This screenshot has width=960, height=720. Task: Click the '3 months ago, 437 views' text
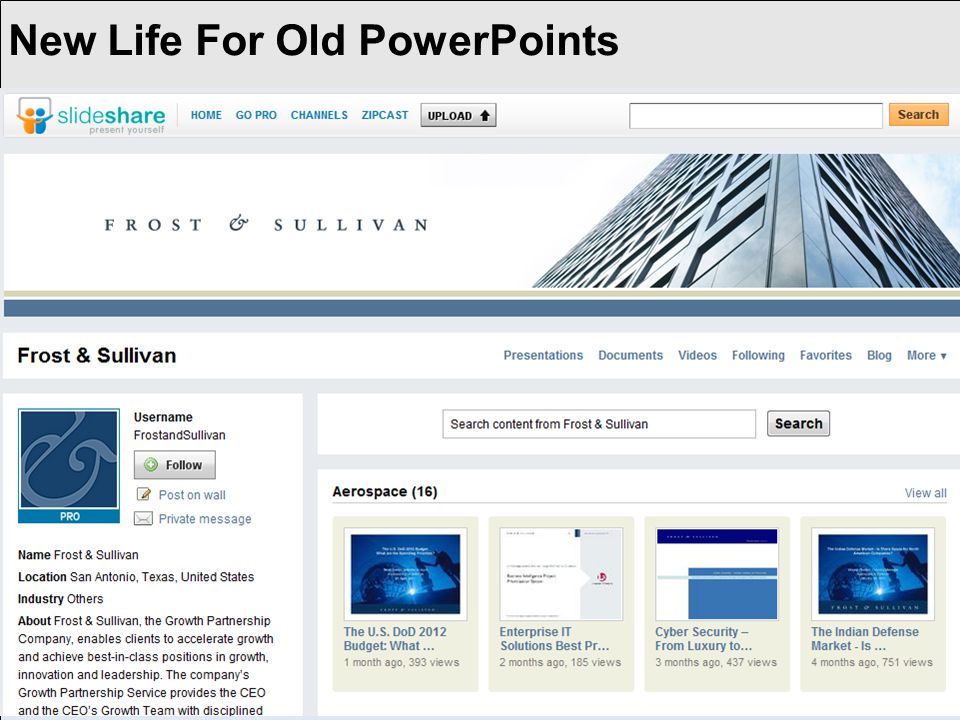pos(716,662)
